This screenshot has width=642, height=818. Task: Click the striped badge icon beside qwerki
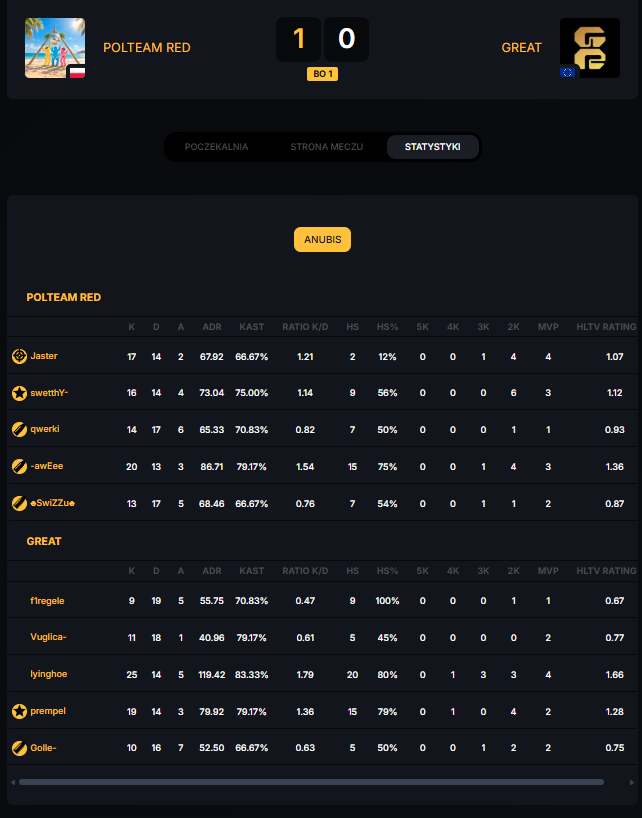19,429
